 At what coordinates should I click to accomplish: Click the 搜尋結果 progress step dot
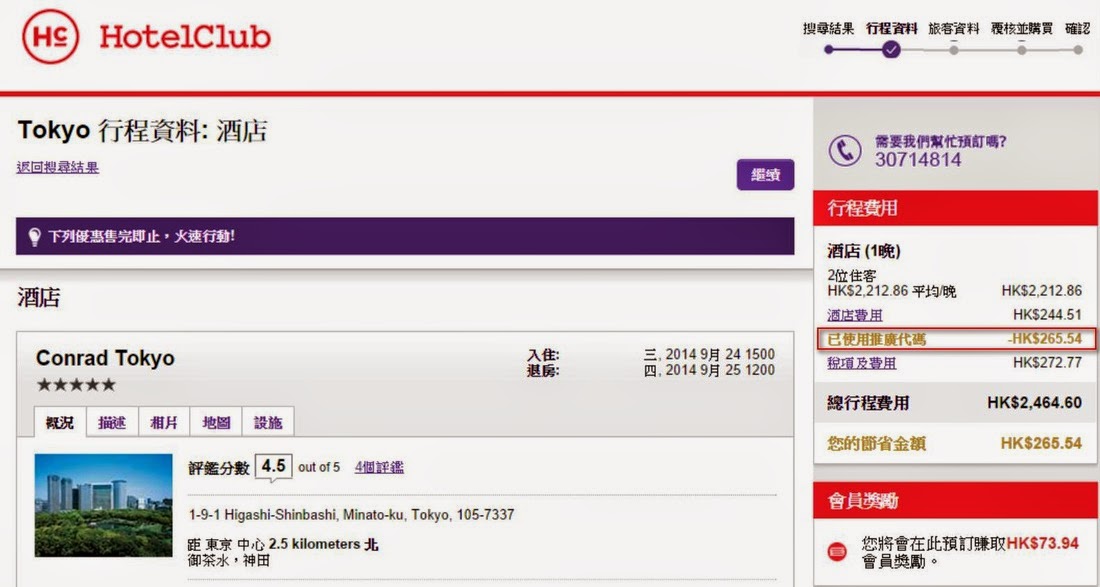(x=828, y=49)
